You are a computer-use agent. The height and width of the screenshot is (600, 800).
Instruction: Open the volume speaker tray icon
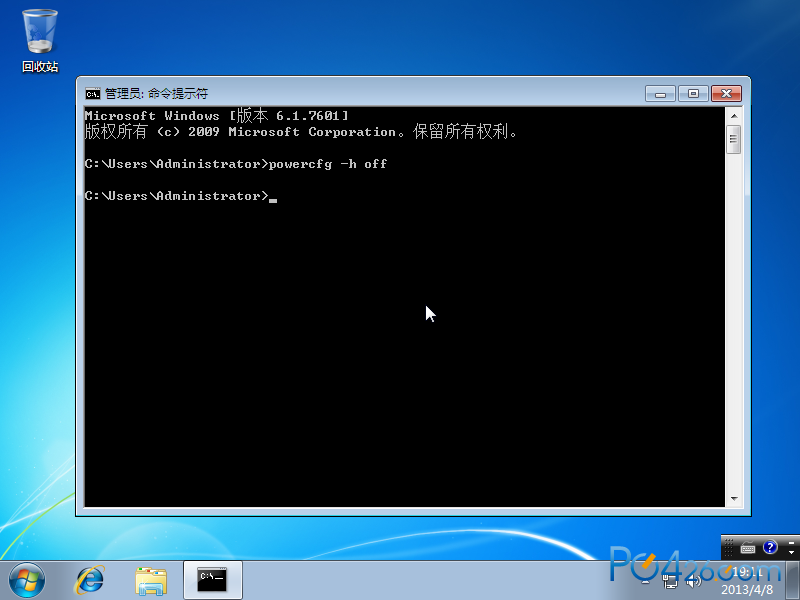pyautogui.click(x=693, y=581)
